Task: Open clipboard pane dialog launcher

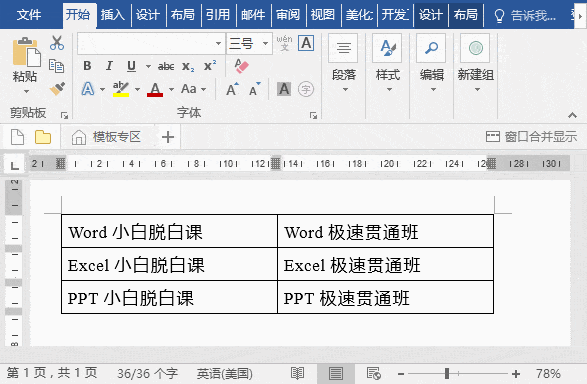Action: point(64,115)
